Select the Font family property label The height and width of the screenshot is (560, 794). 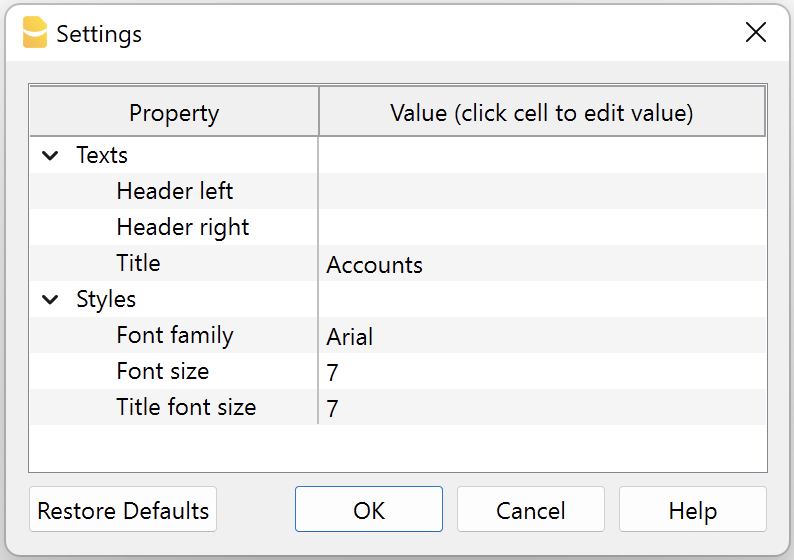click(x=175, y=336)
